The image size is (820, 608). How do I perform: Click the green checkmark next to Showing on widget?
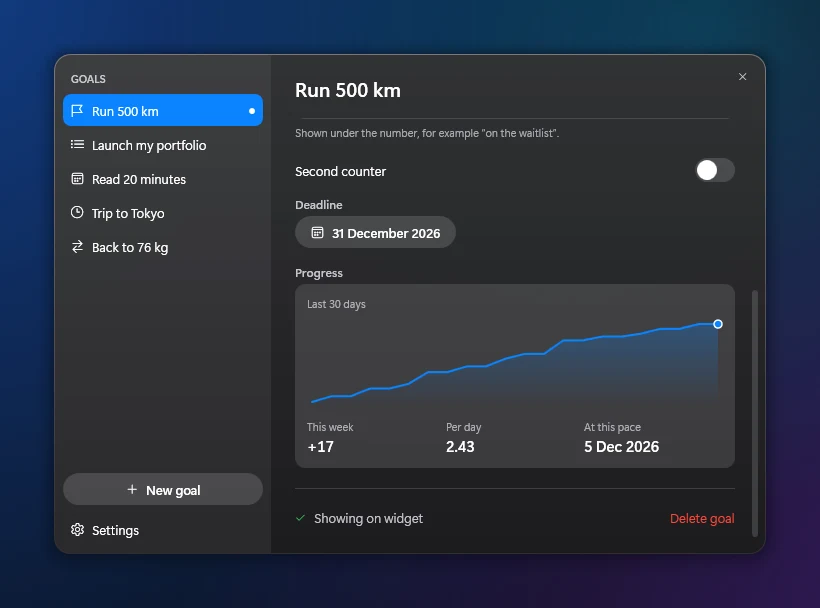point(300,518)
